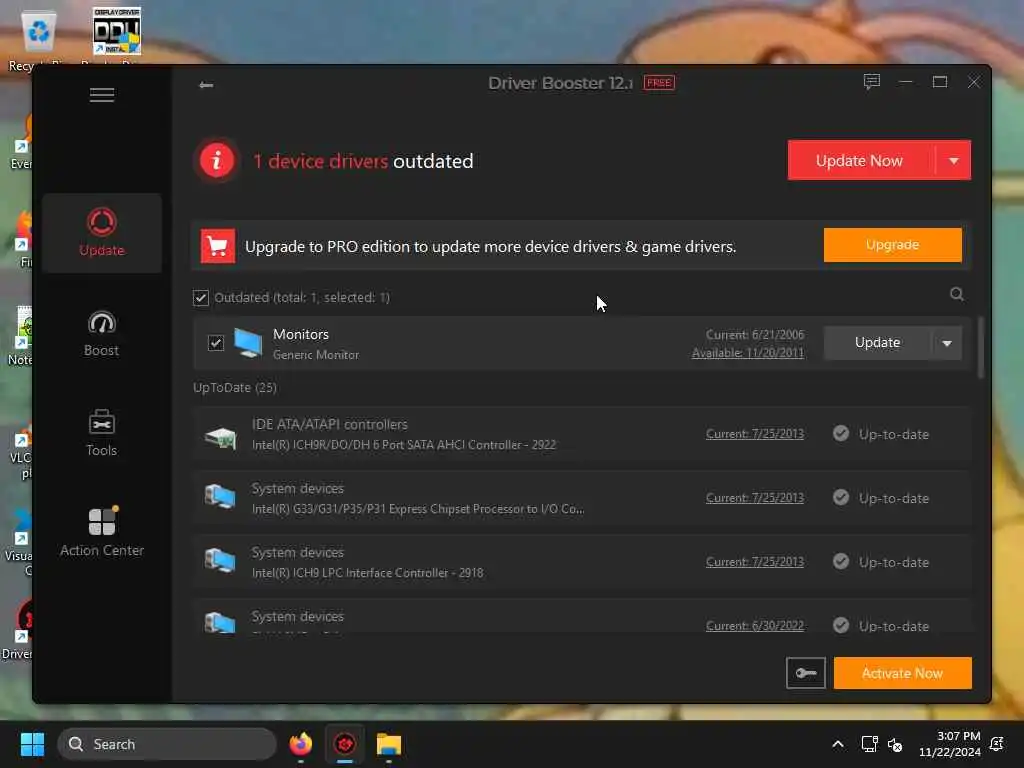This screenshot has width=1024, height=768.
Task: Click the shopping cart icon
Action: (x=217, y=246)
